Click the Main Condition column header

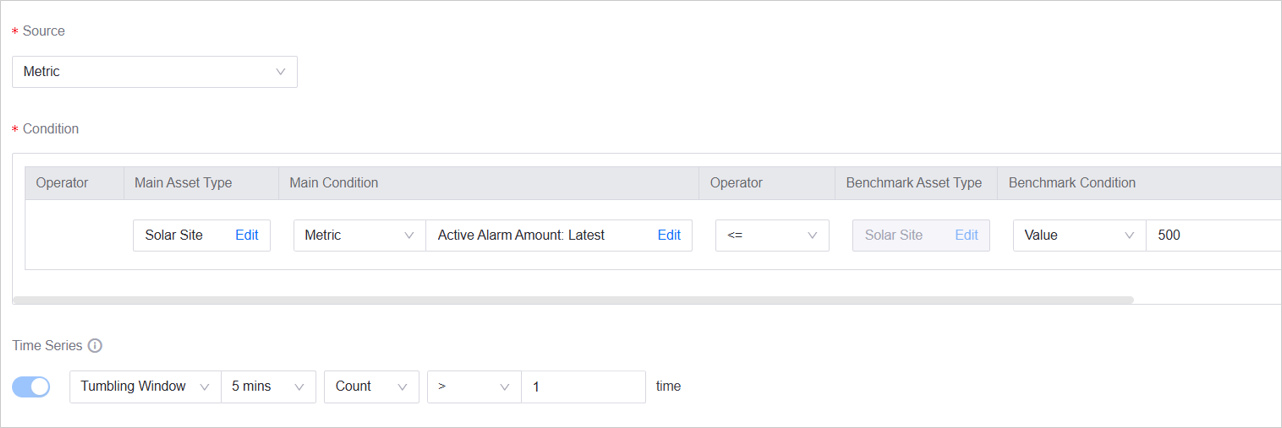[x=334, y=183]
